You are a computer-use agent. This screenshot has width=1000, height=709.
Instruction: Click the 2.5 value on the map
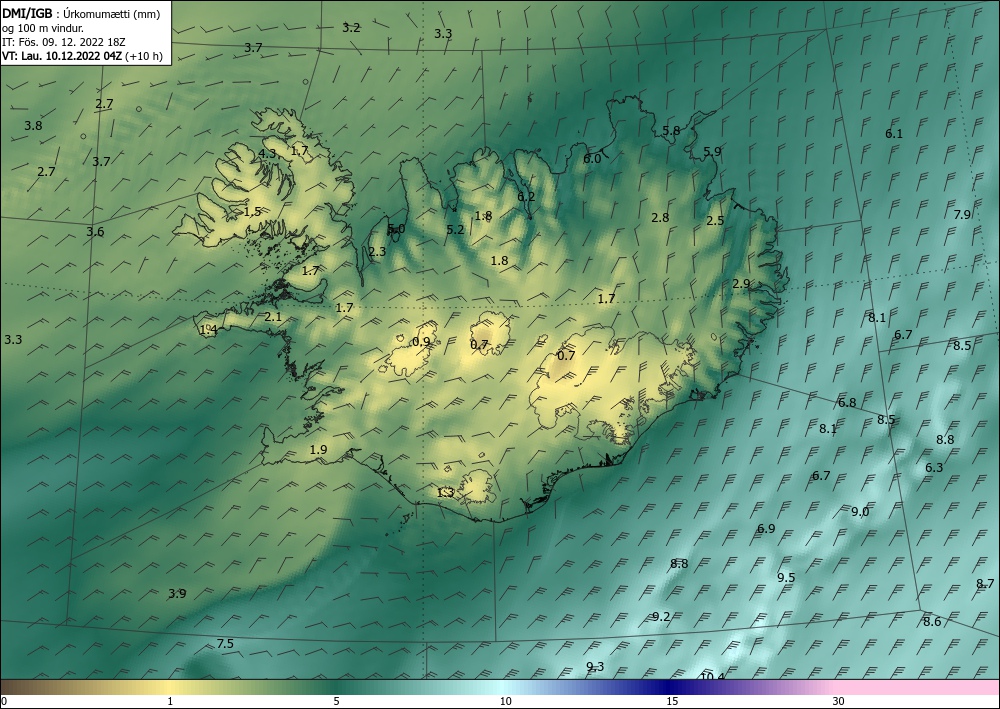716,221
